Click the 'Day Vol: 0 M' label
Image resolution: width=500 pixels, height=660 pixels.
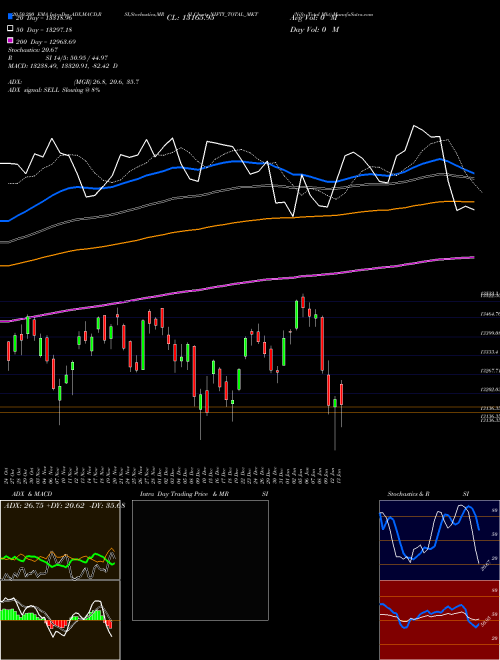314,29
